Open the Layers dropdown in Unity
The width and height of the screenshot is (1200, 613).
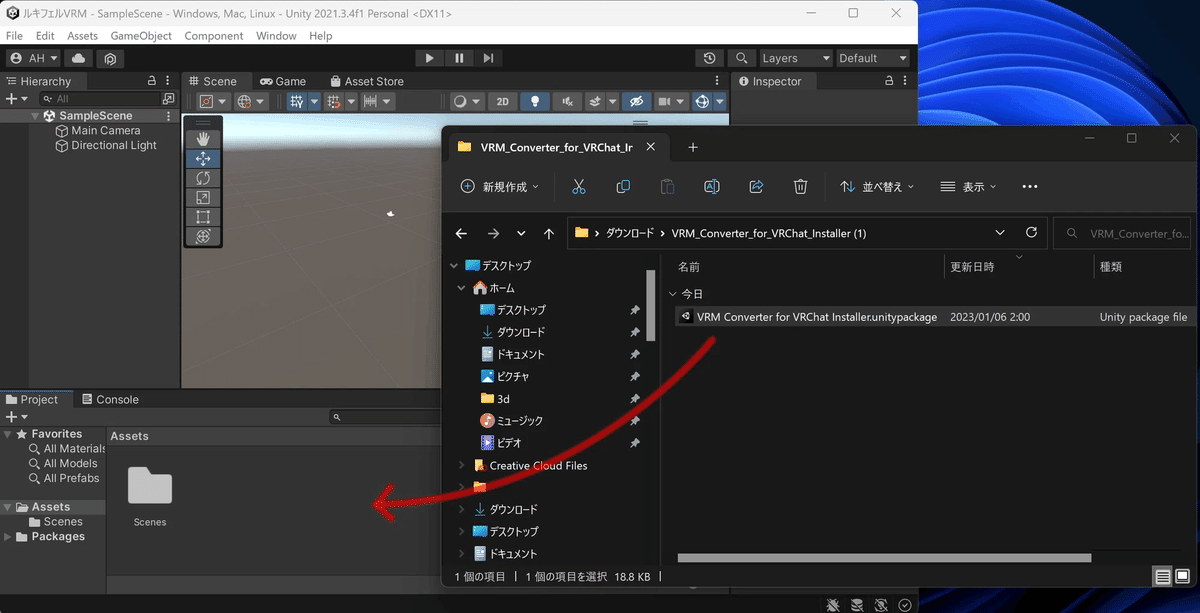[795, 58]
